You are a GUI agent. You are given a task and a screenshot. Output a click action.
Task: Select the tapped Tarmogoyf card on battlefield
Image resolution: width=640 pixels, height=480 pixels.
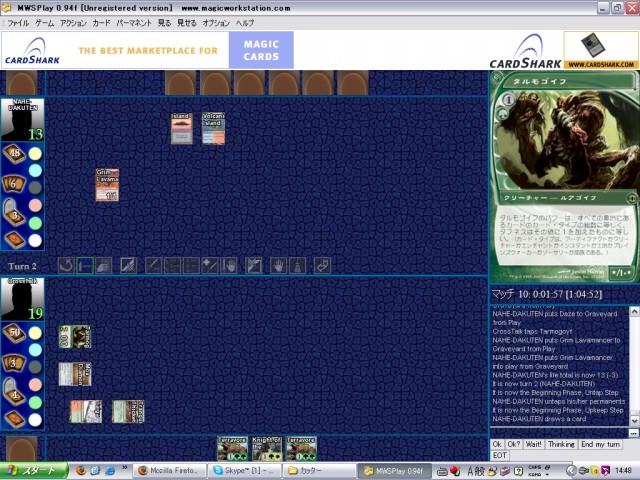[x=75, y=337]
